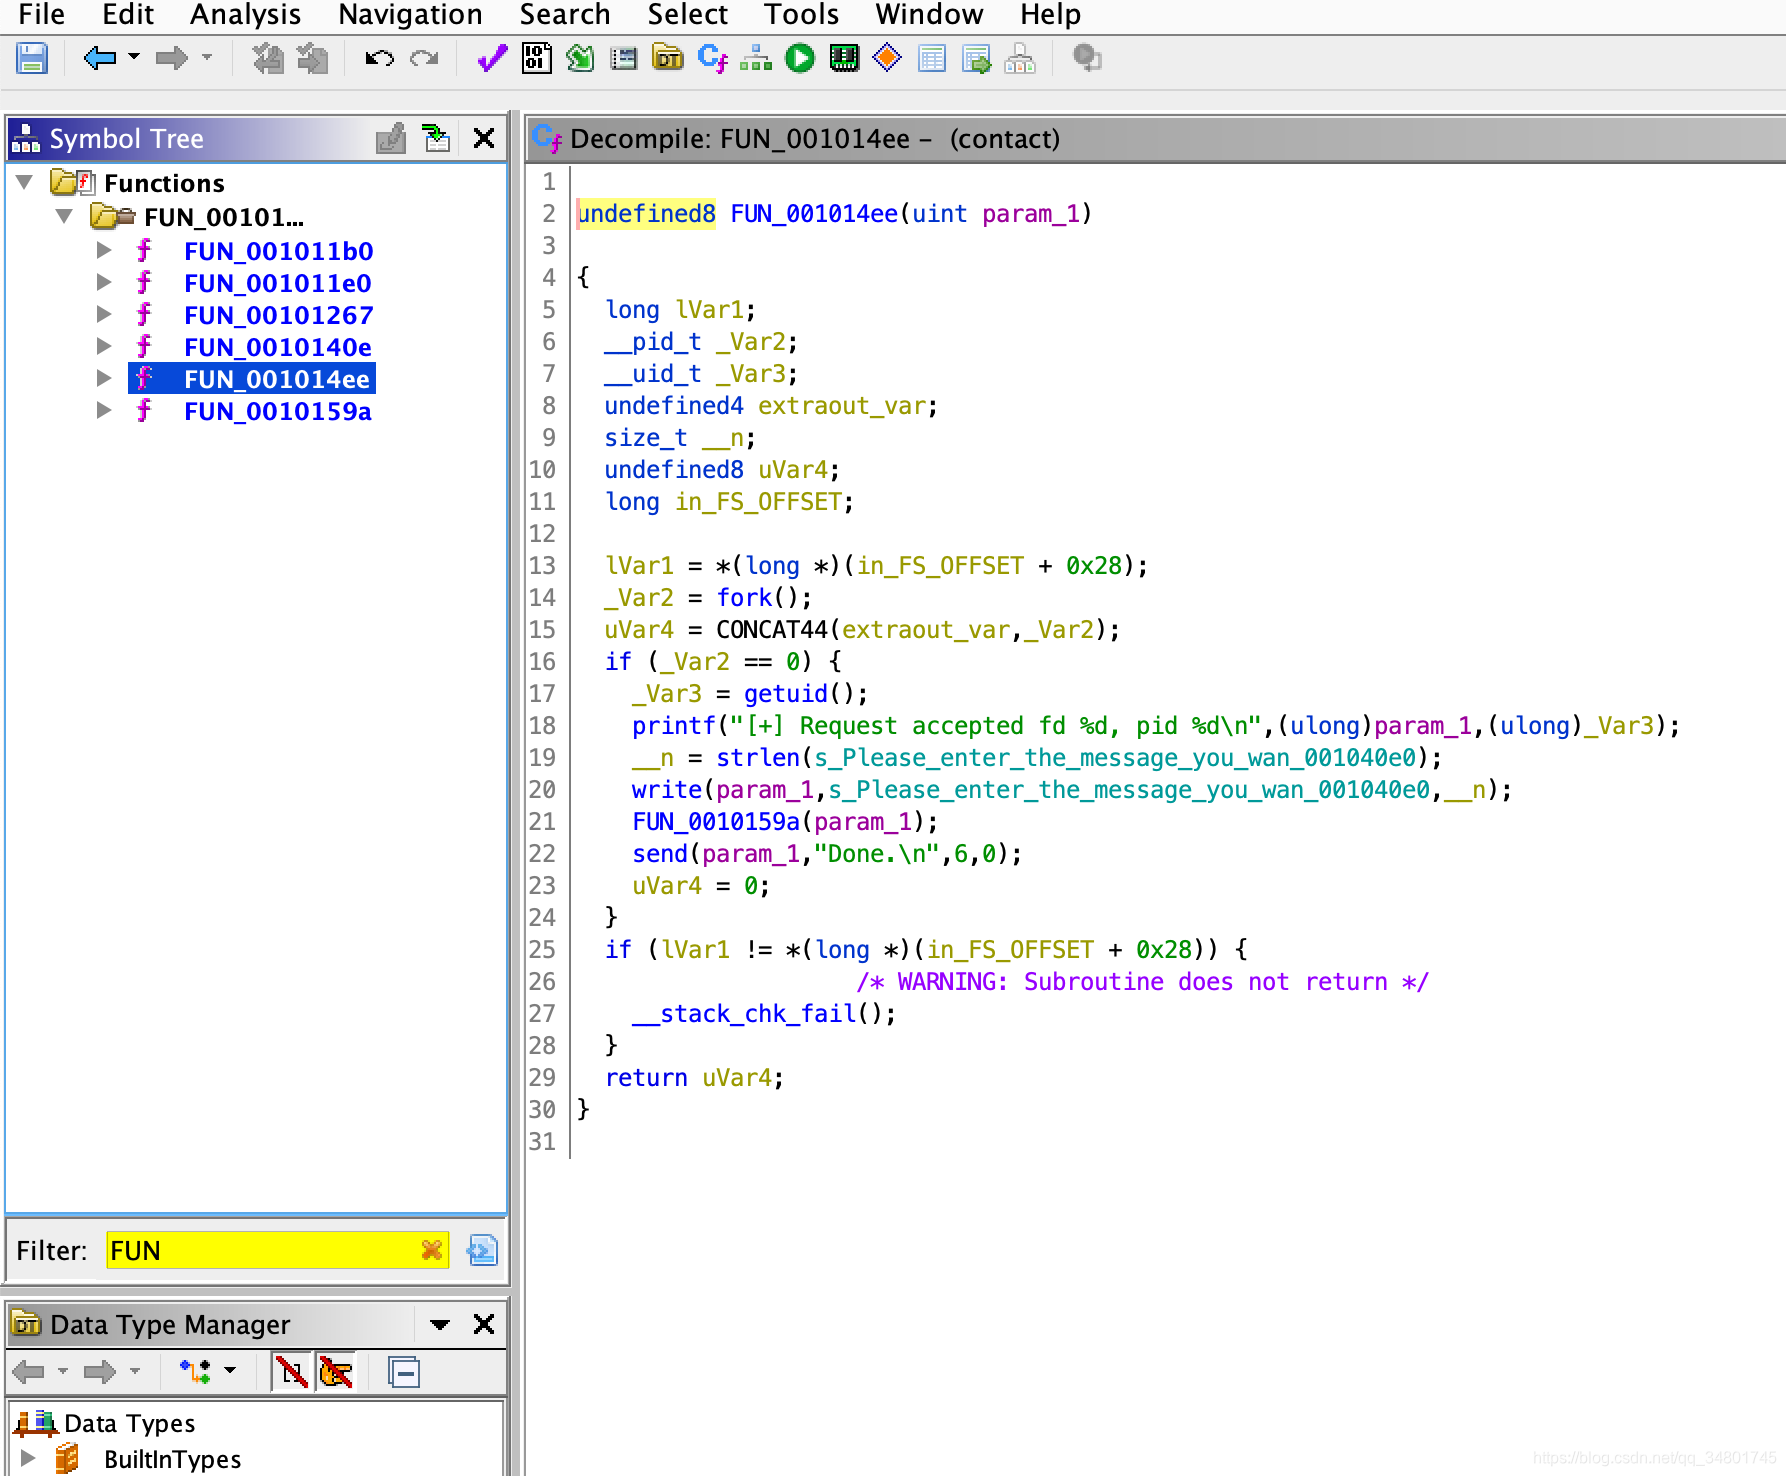Open the Help menu
The width and height of the screenshot is (1786, 1476).
click(x=1050, y=14)
